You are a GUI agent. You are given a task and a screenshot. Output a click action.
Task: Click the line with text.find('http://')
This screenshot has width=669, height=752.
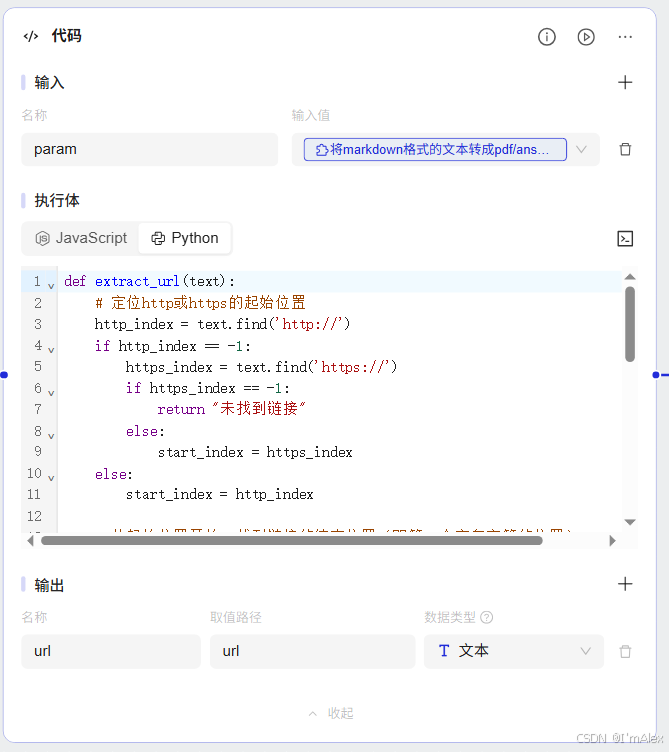tap(222, 325)
